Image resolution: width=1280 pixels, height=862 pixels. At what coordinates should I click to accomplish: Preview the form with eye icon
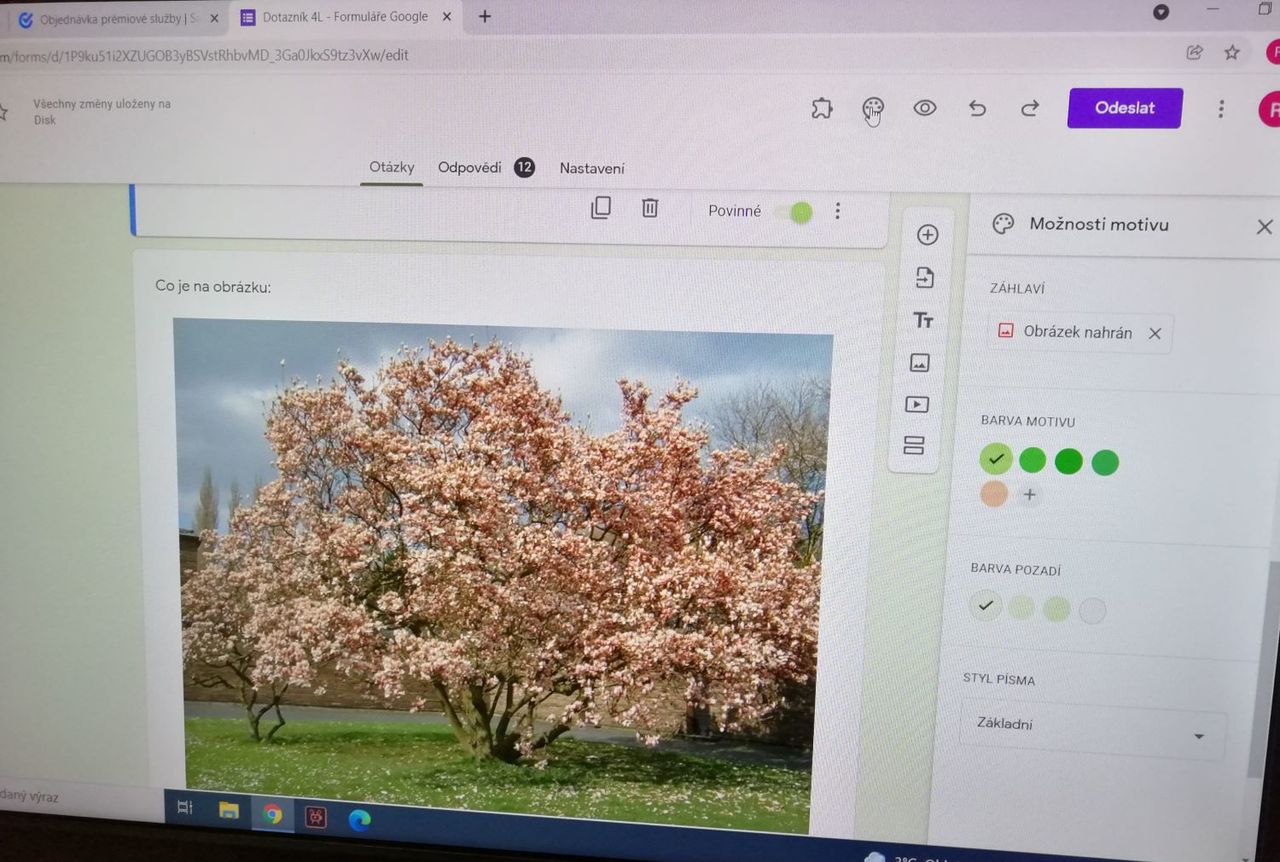pyautogui.click(x=925, y=108)
